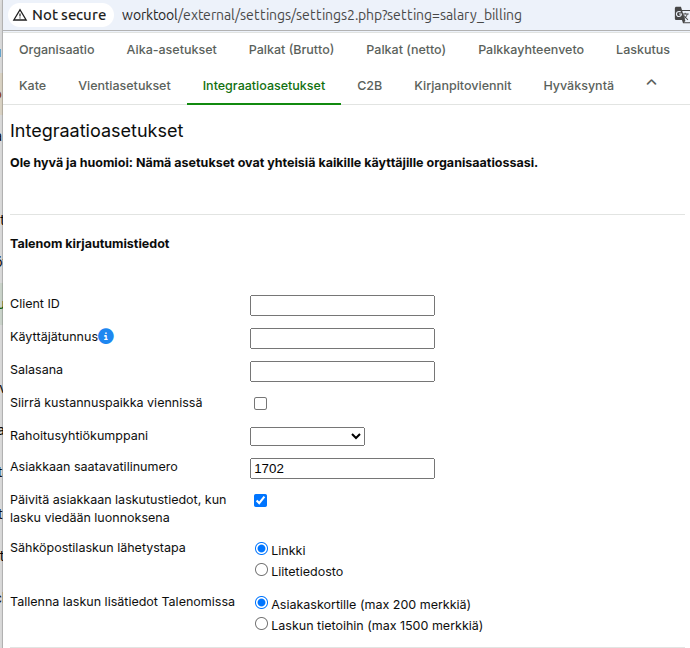Viewport: 690px width, 648px height.
Task: Open the C2B settings tab
Action: 370,86
